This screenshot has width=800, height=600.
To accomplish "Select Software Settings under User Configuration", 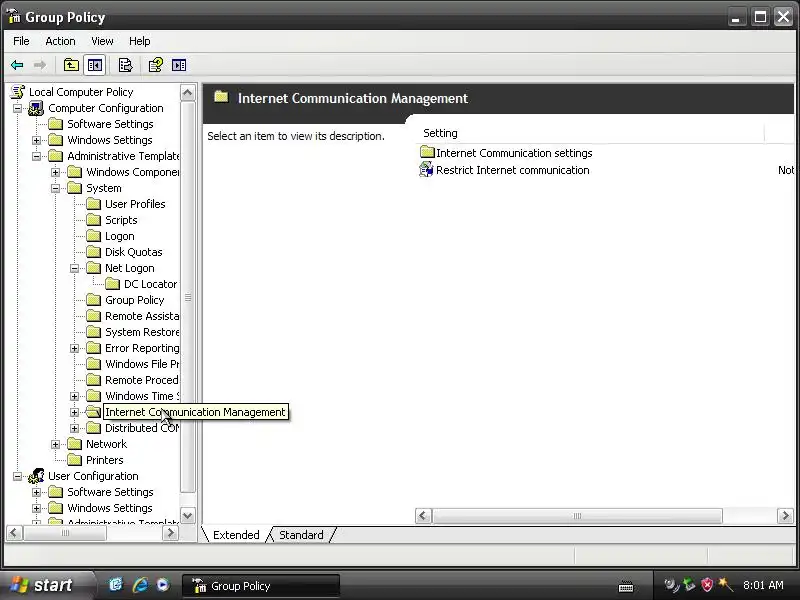I will pyautogui.click(x=110, y=492).
